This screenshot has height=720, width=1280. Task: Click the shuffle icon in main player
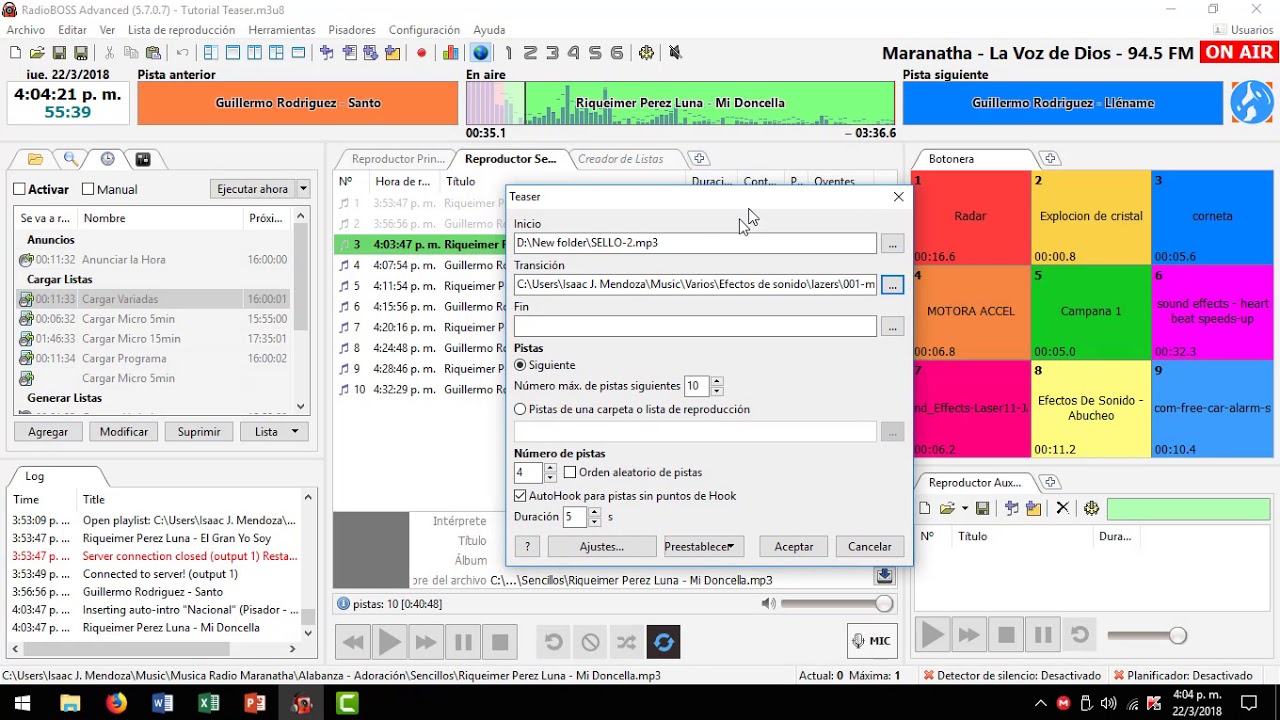click(x=626, y=642)
